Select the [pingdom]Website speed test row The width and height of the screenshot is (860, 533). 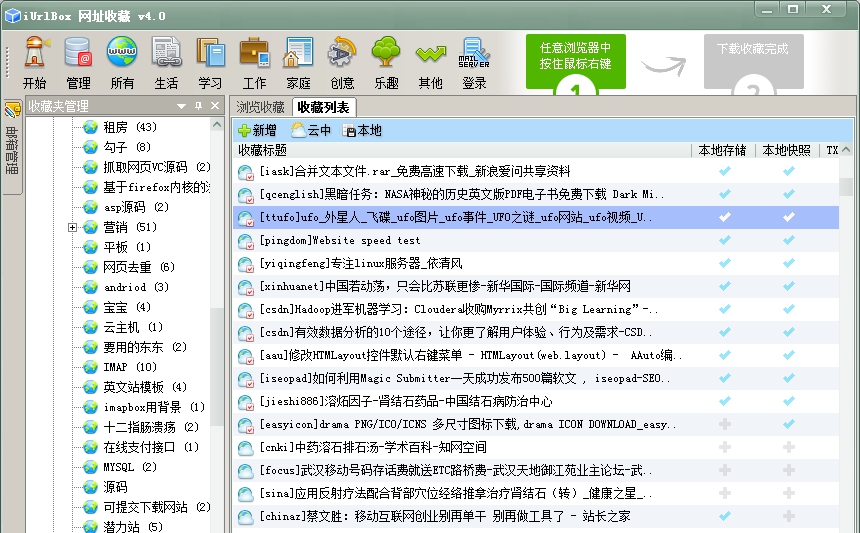pos(536,240)
